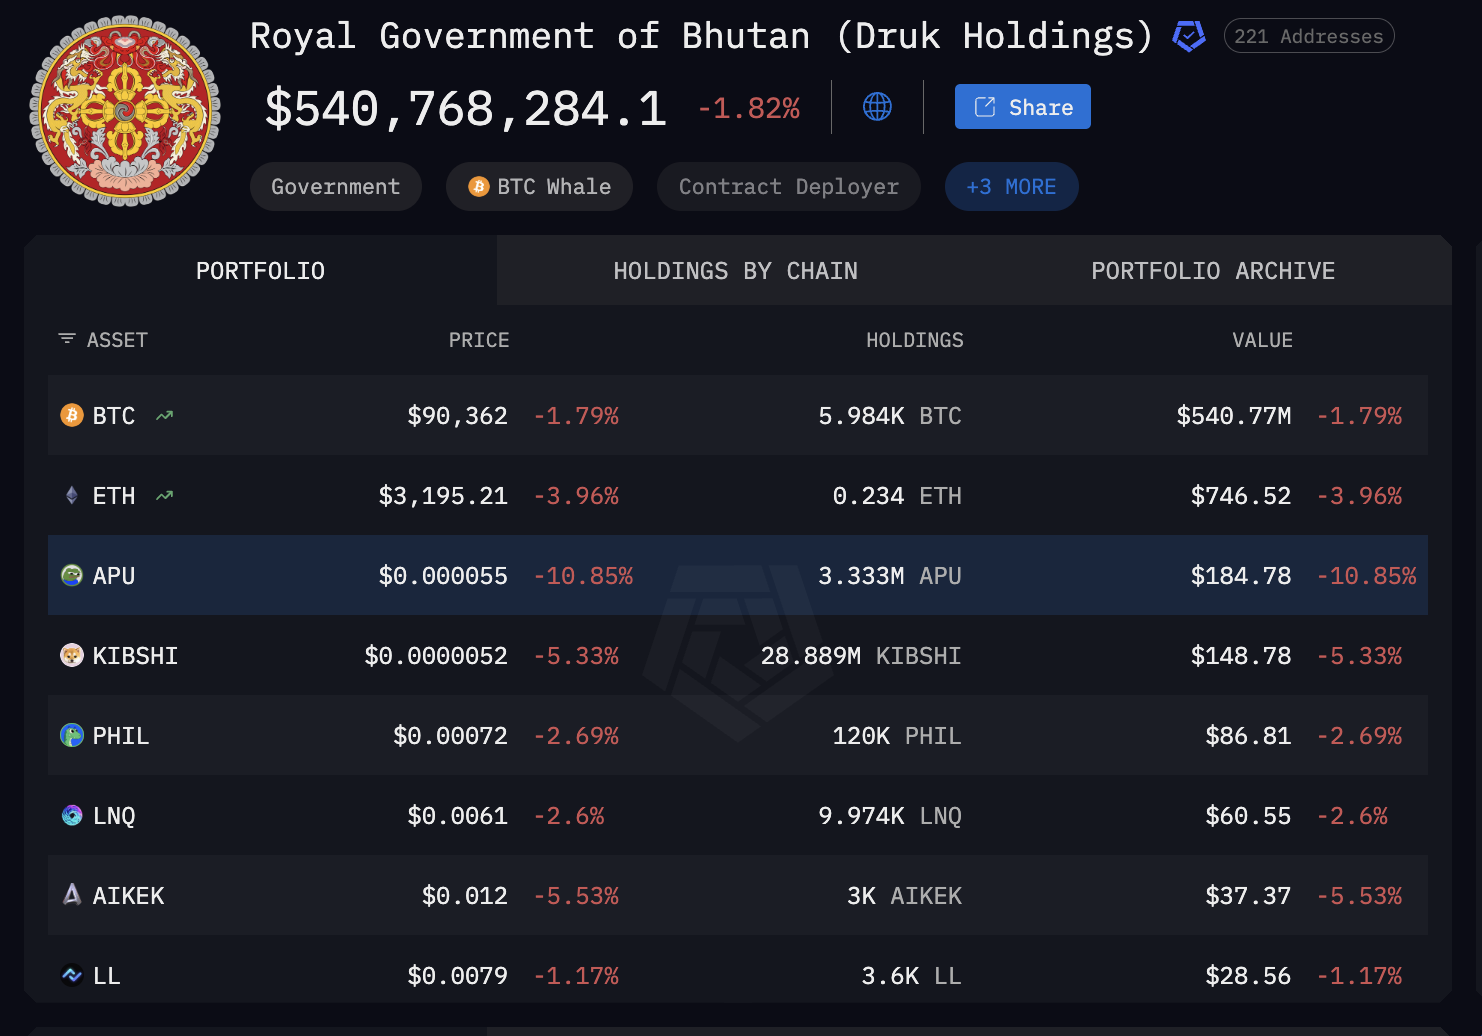Sort the table by the VALUE column
1482x1036 pixels.
click(1262, 339)
